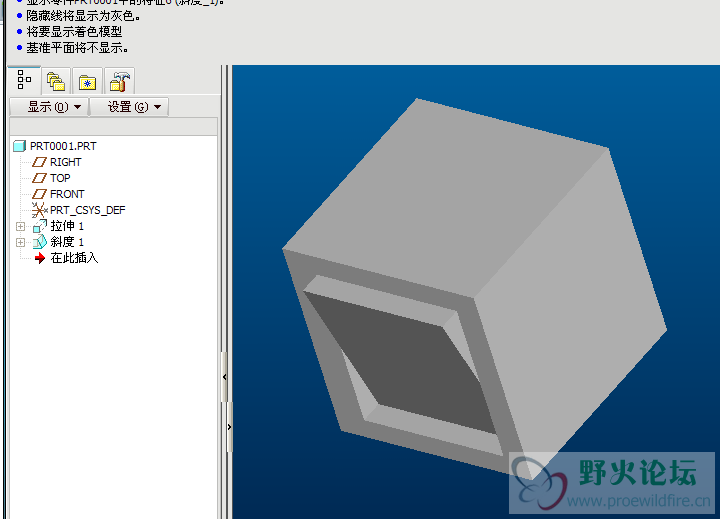Screen dimensions: 720x519
Task: Select the TOP datum plane
Action: click(60, 178)
